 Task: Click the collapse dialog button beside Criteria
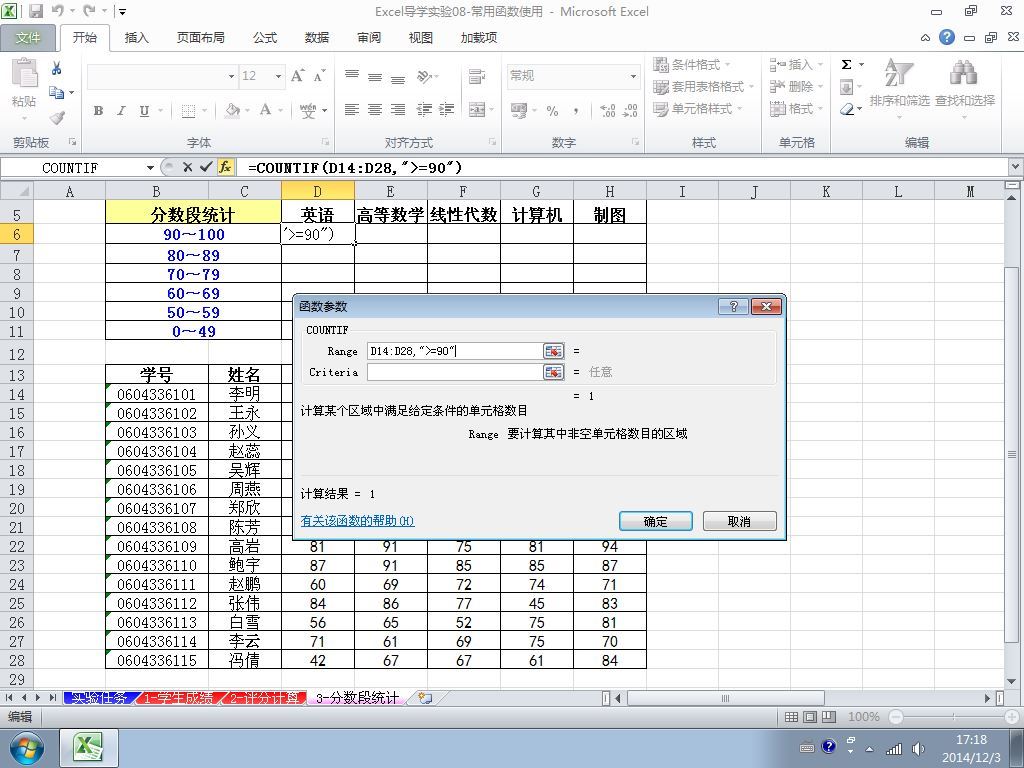tap(554, 372)
